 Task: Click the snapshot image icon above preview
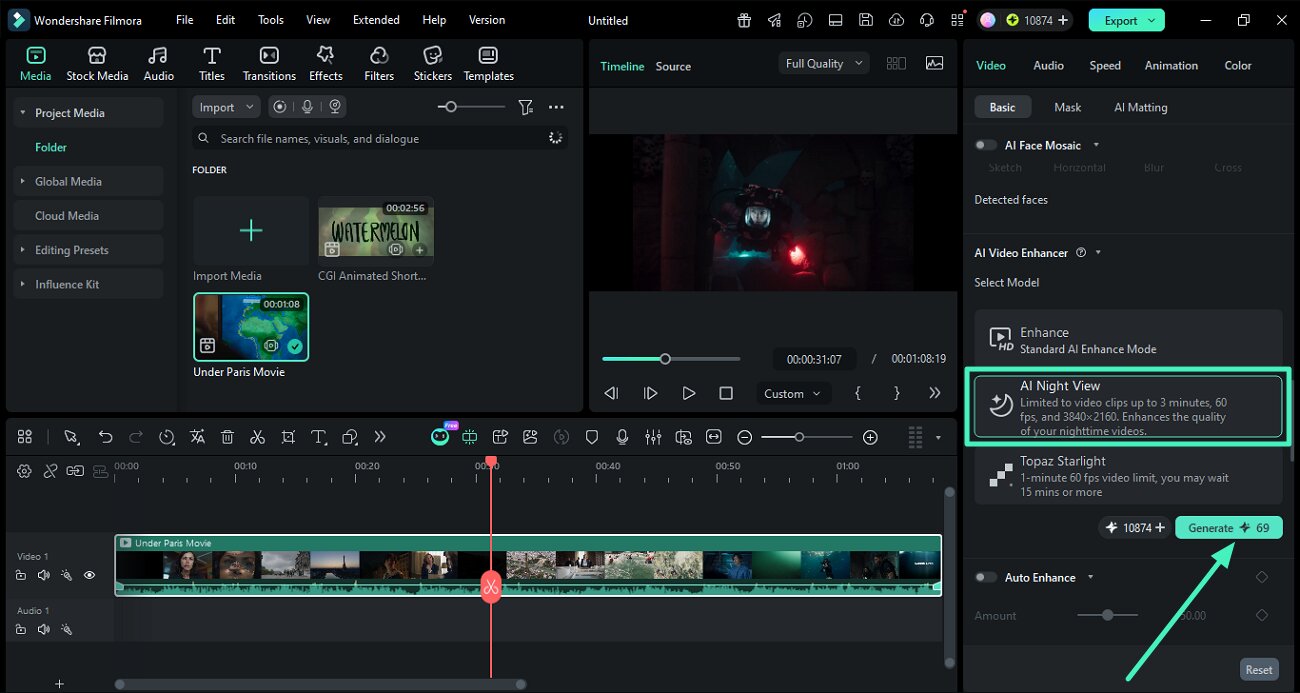click(934, 63)
